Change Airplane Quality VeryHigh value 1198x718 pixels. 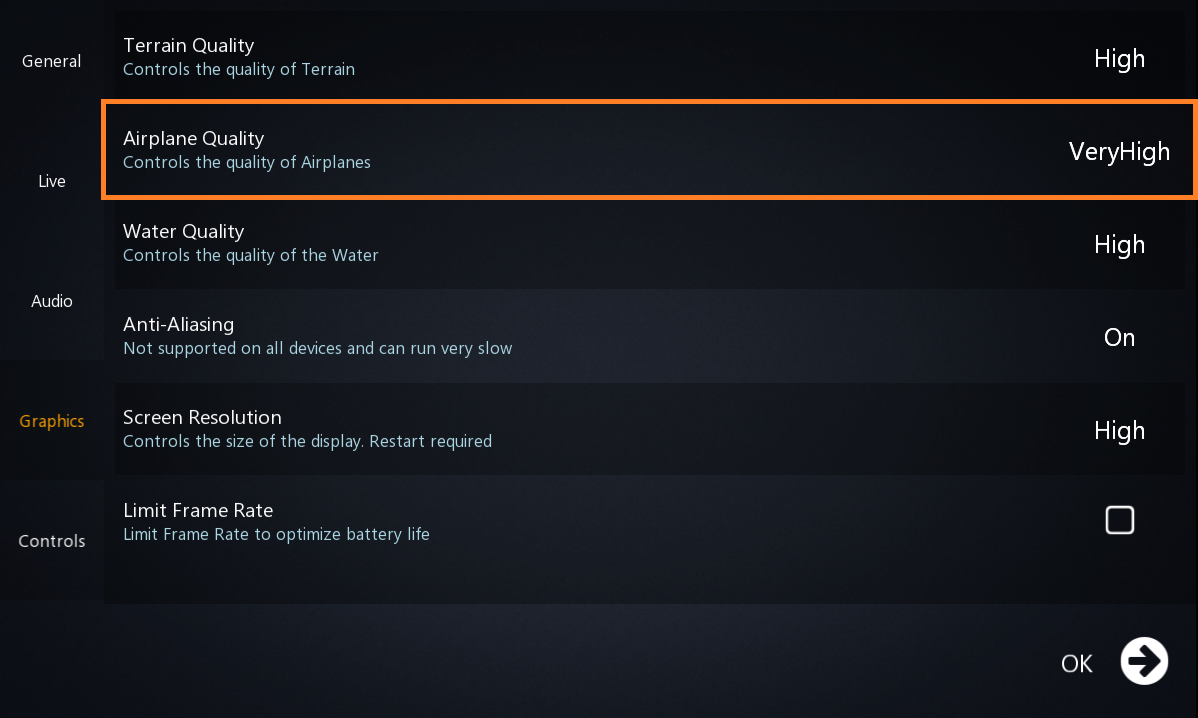(x=1119, y=152)
